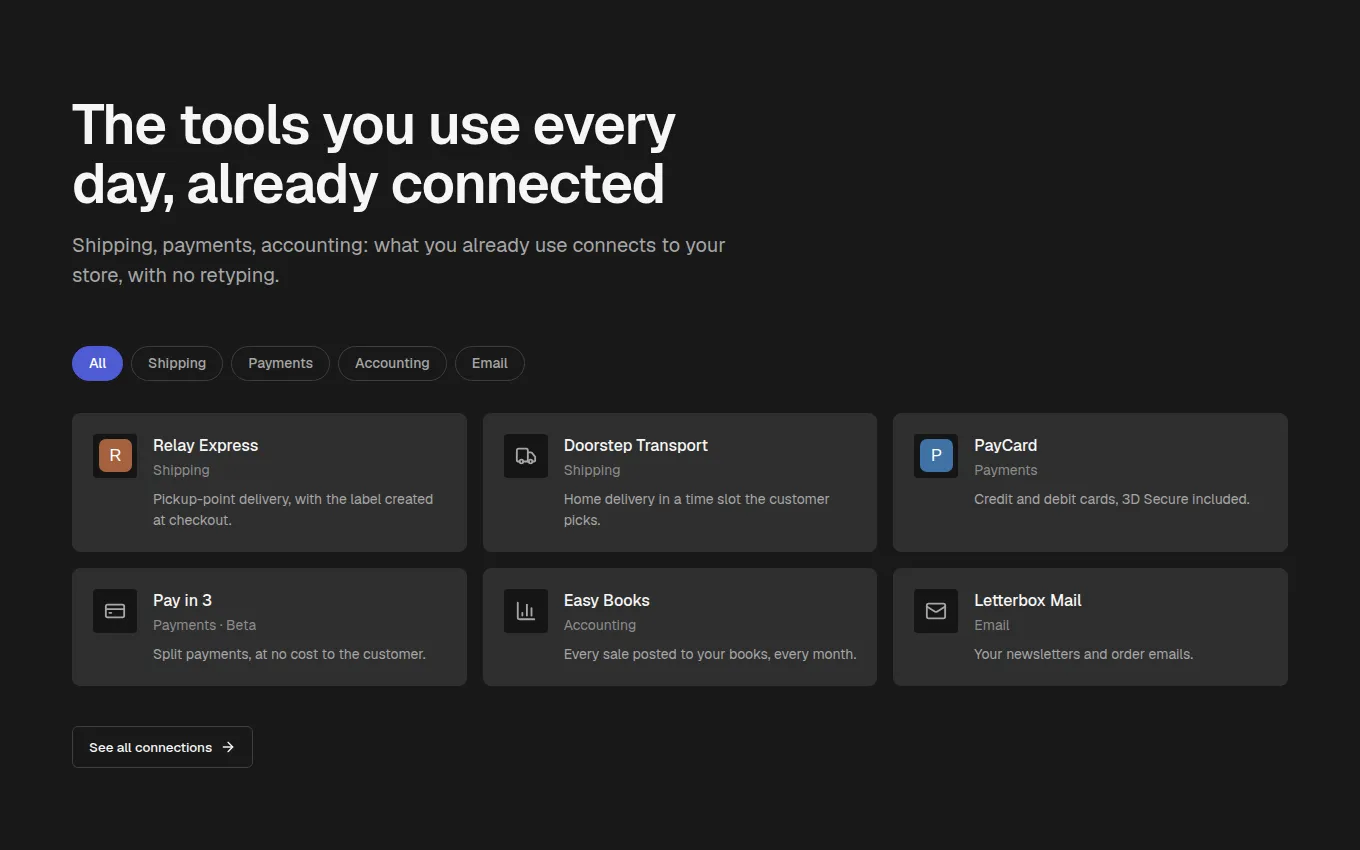The height and width of the screenshot is (850, 1360).
Task: Open the Pay in 3 title
Action: 182,600
